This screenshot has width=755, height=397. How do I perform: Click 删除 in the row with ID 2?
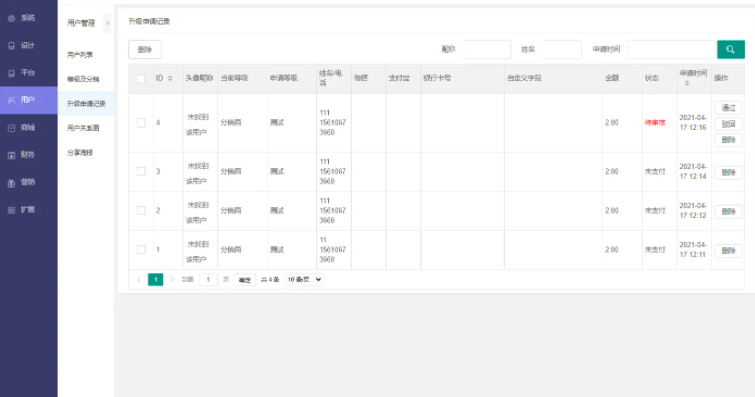click(728, 212)
